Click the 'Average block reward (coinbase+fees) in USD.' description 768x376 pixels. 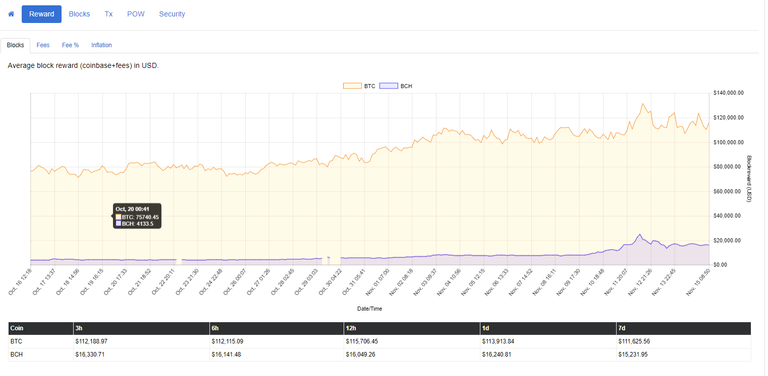83,66
